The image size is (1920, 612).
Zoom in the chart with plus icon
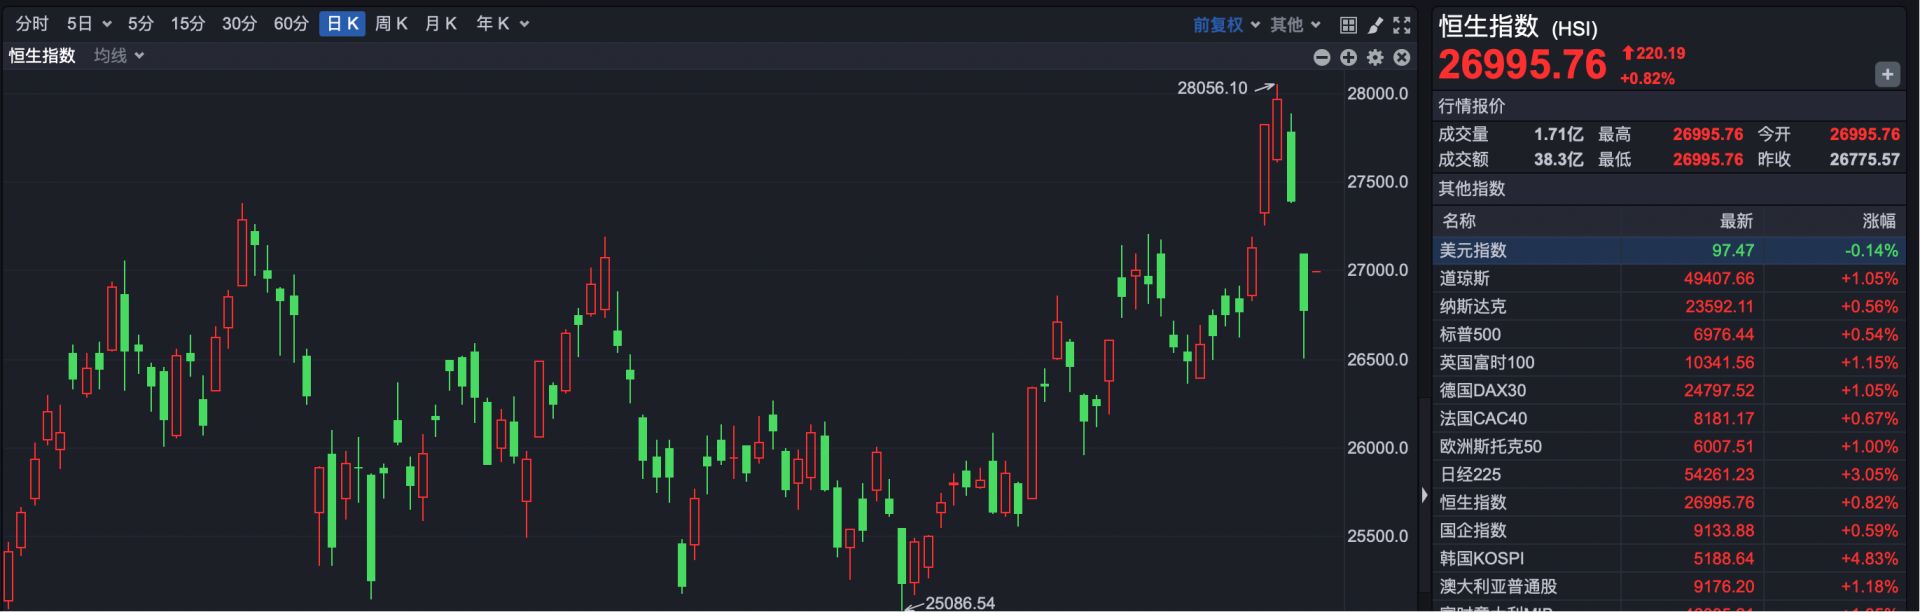(x=1349, y=58)
